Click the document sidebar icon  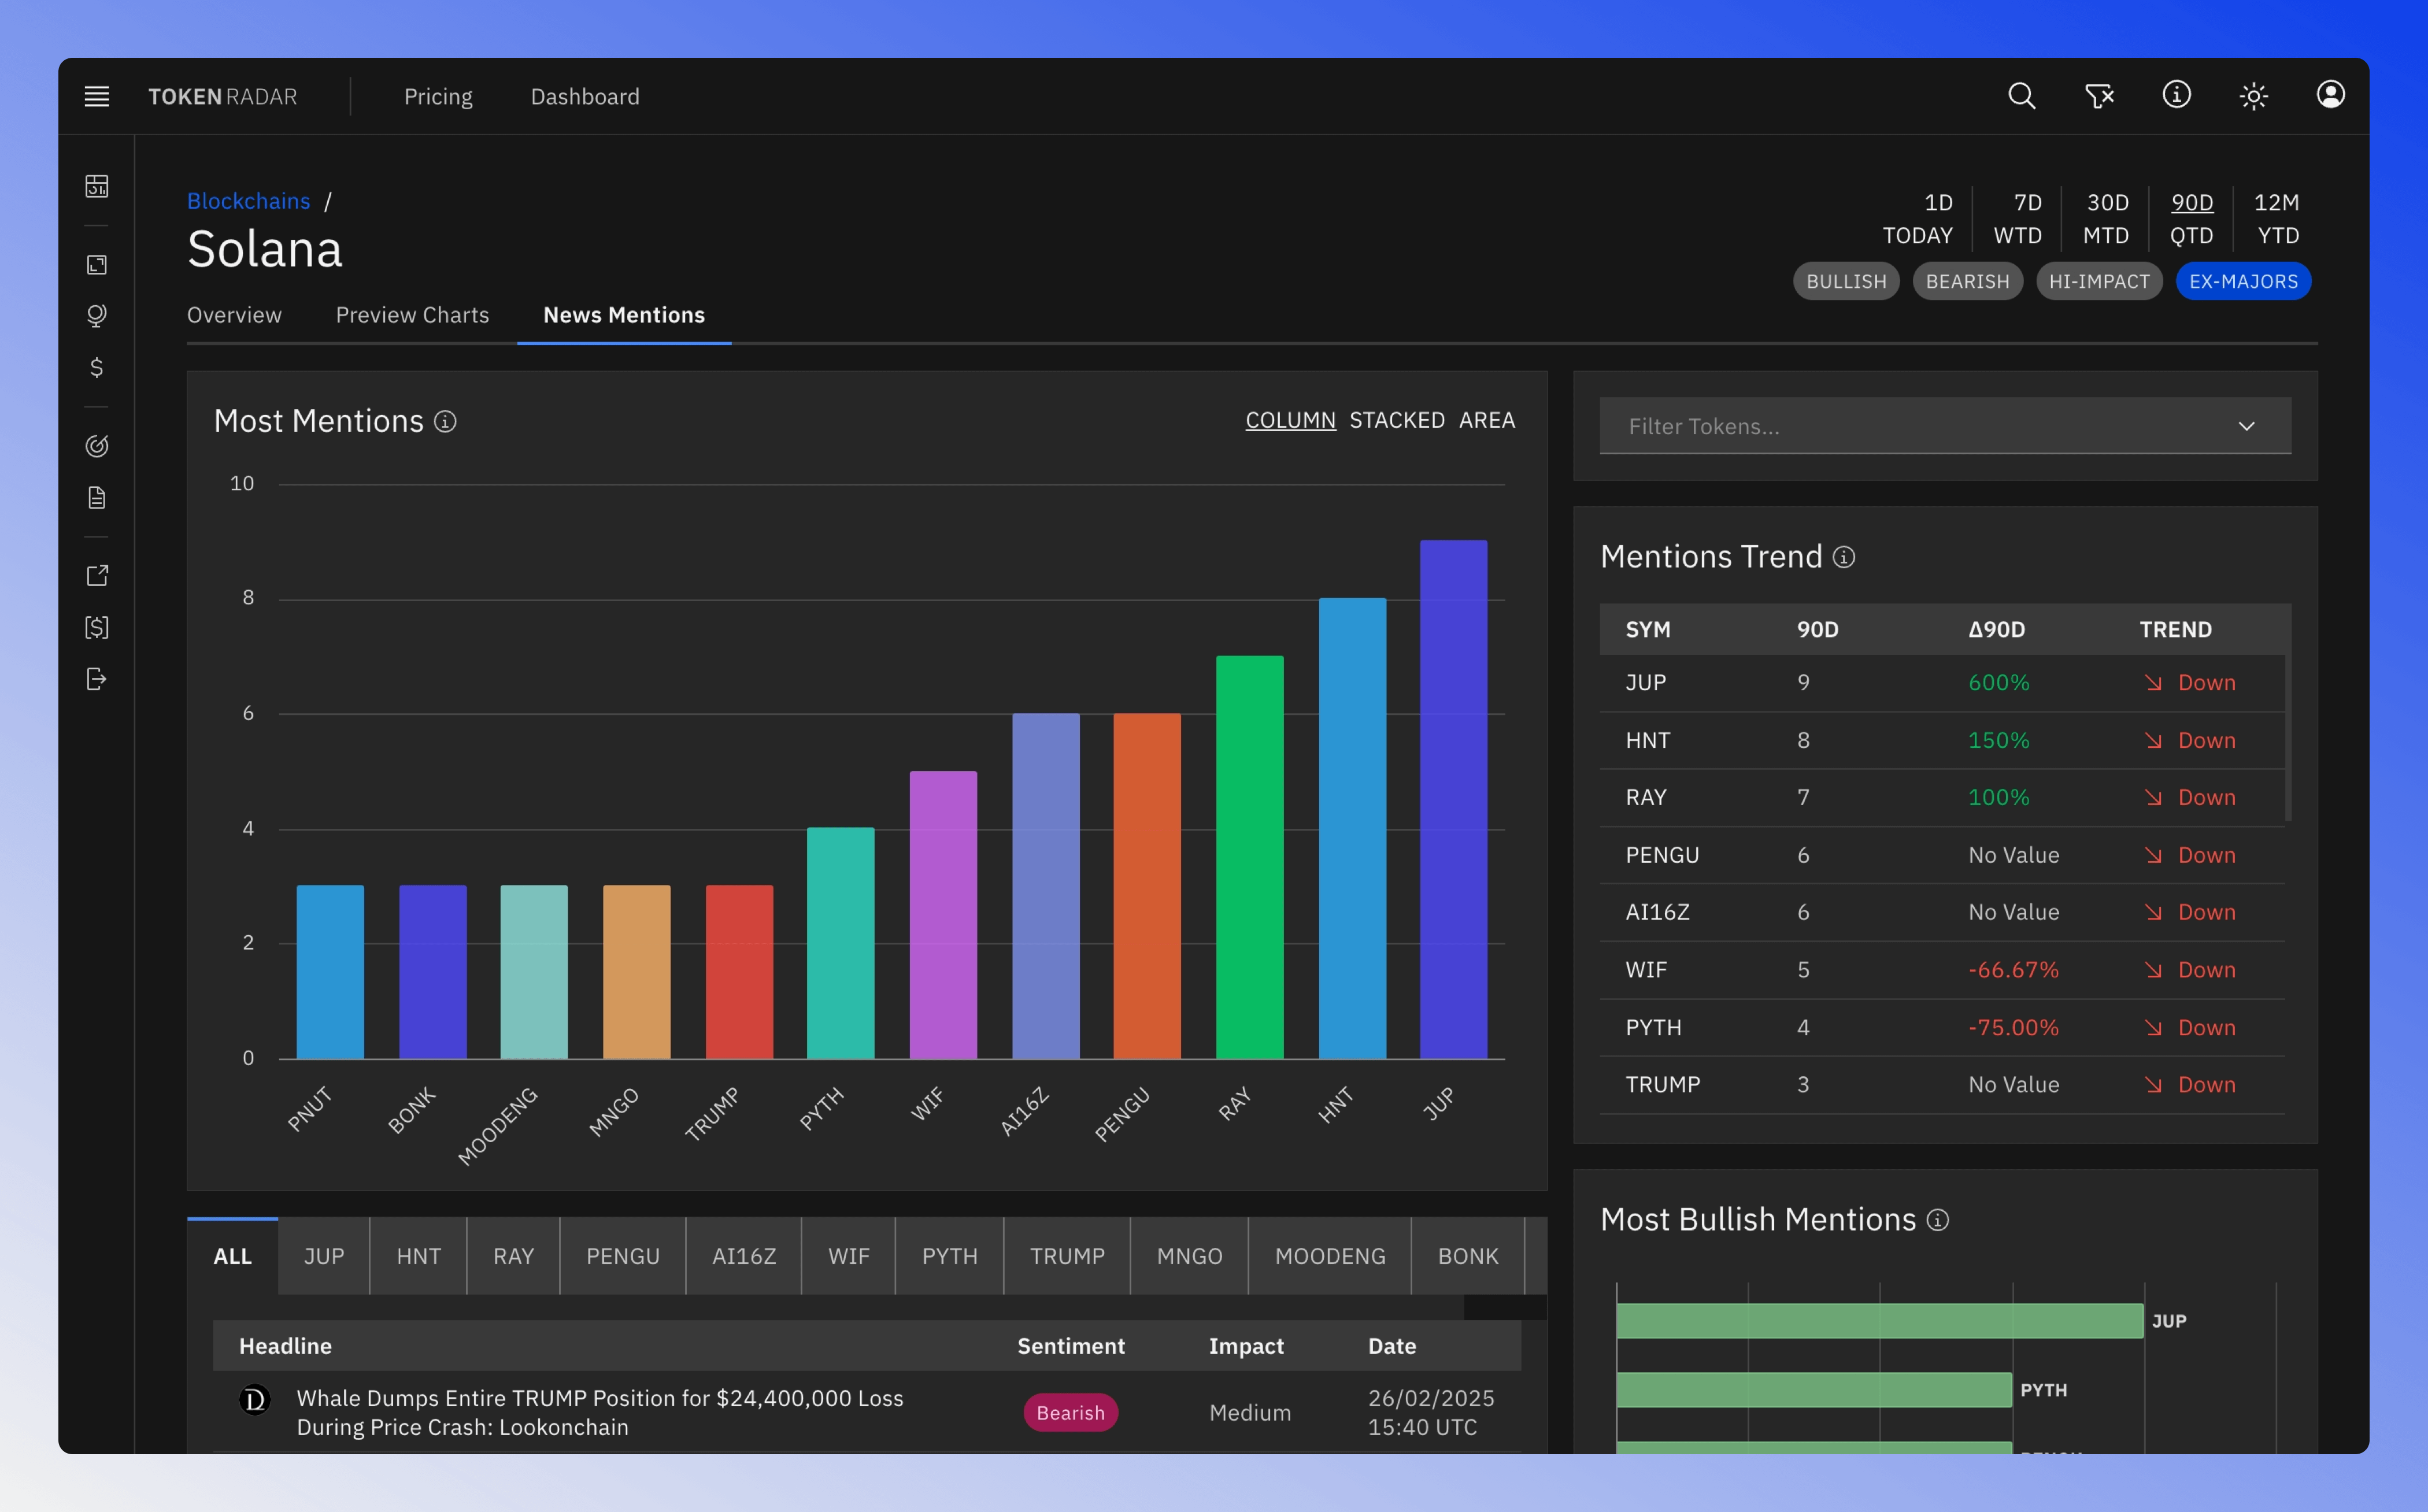(x=96, y=497)
